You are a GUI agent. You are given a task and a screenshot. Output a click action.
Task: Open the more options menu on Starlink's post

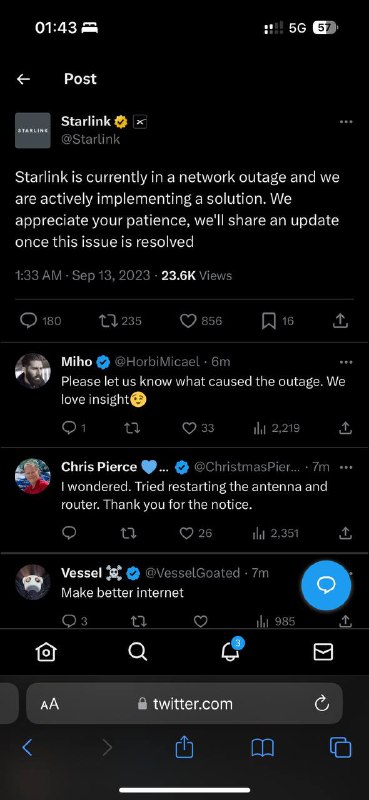pos(346,121)
